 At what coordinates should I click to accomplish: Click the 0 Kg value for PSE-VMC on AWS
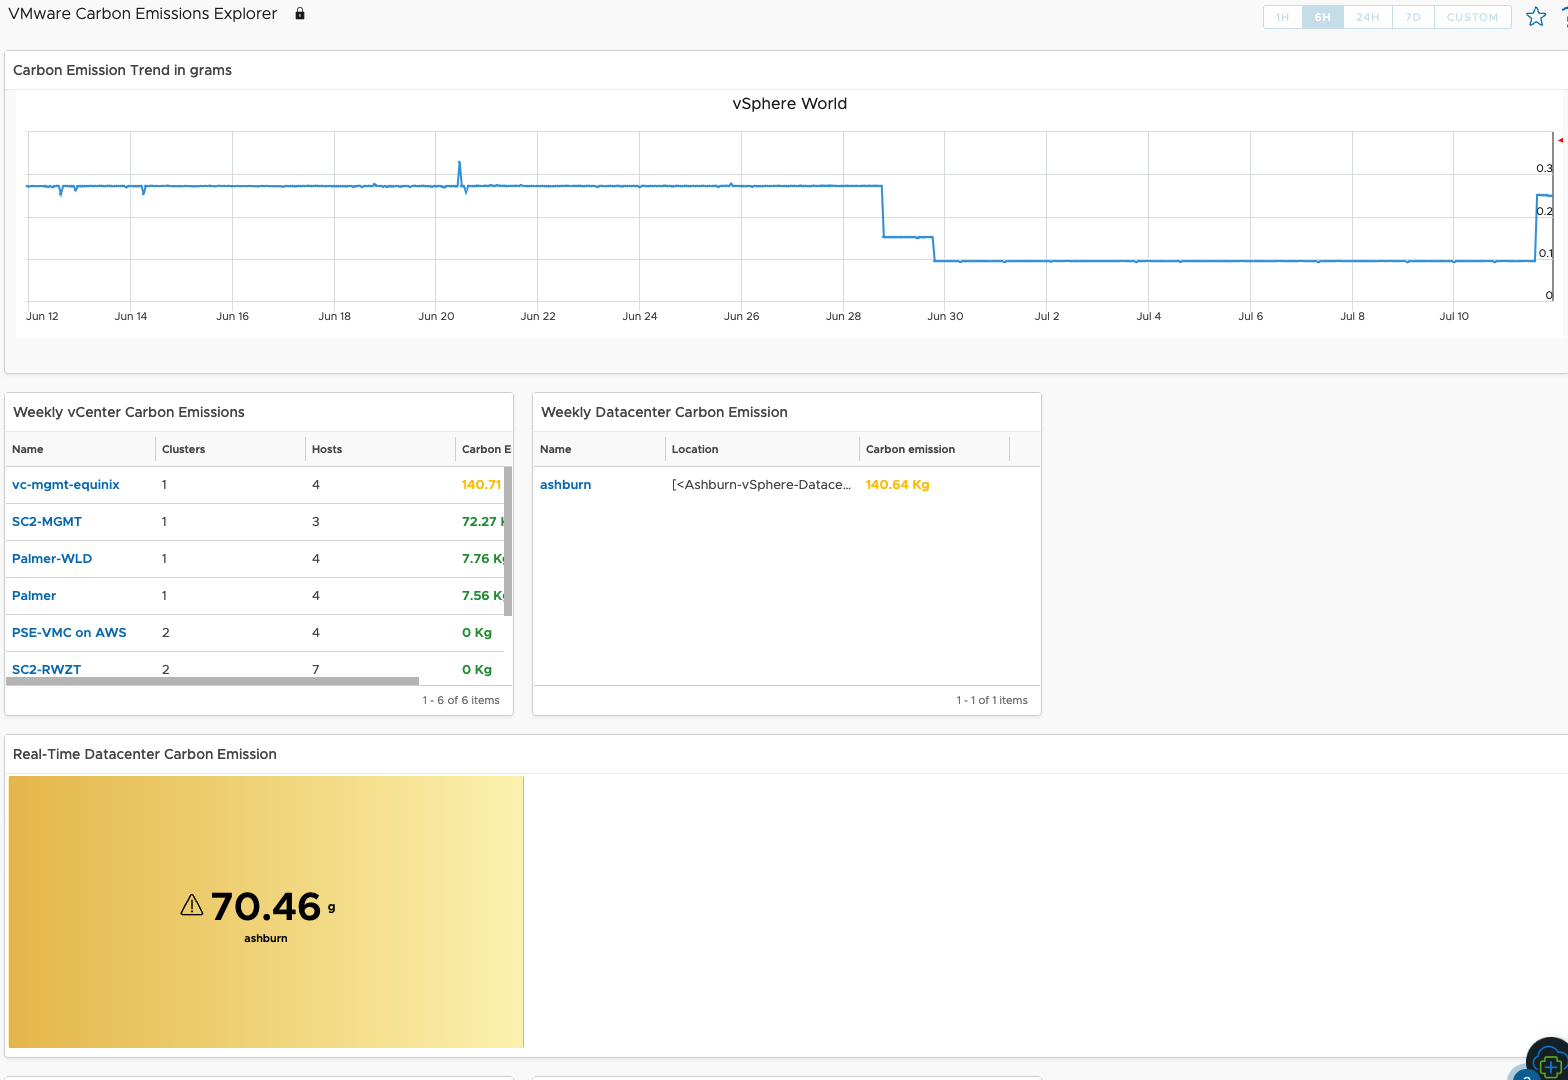coord(477,633)
